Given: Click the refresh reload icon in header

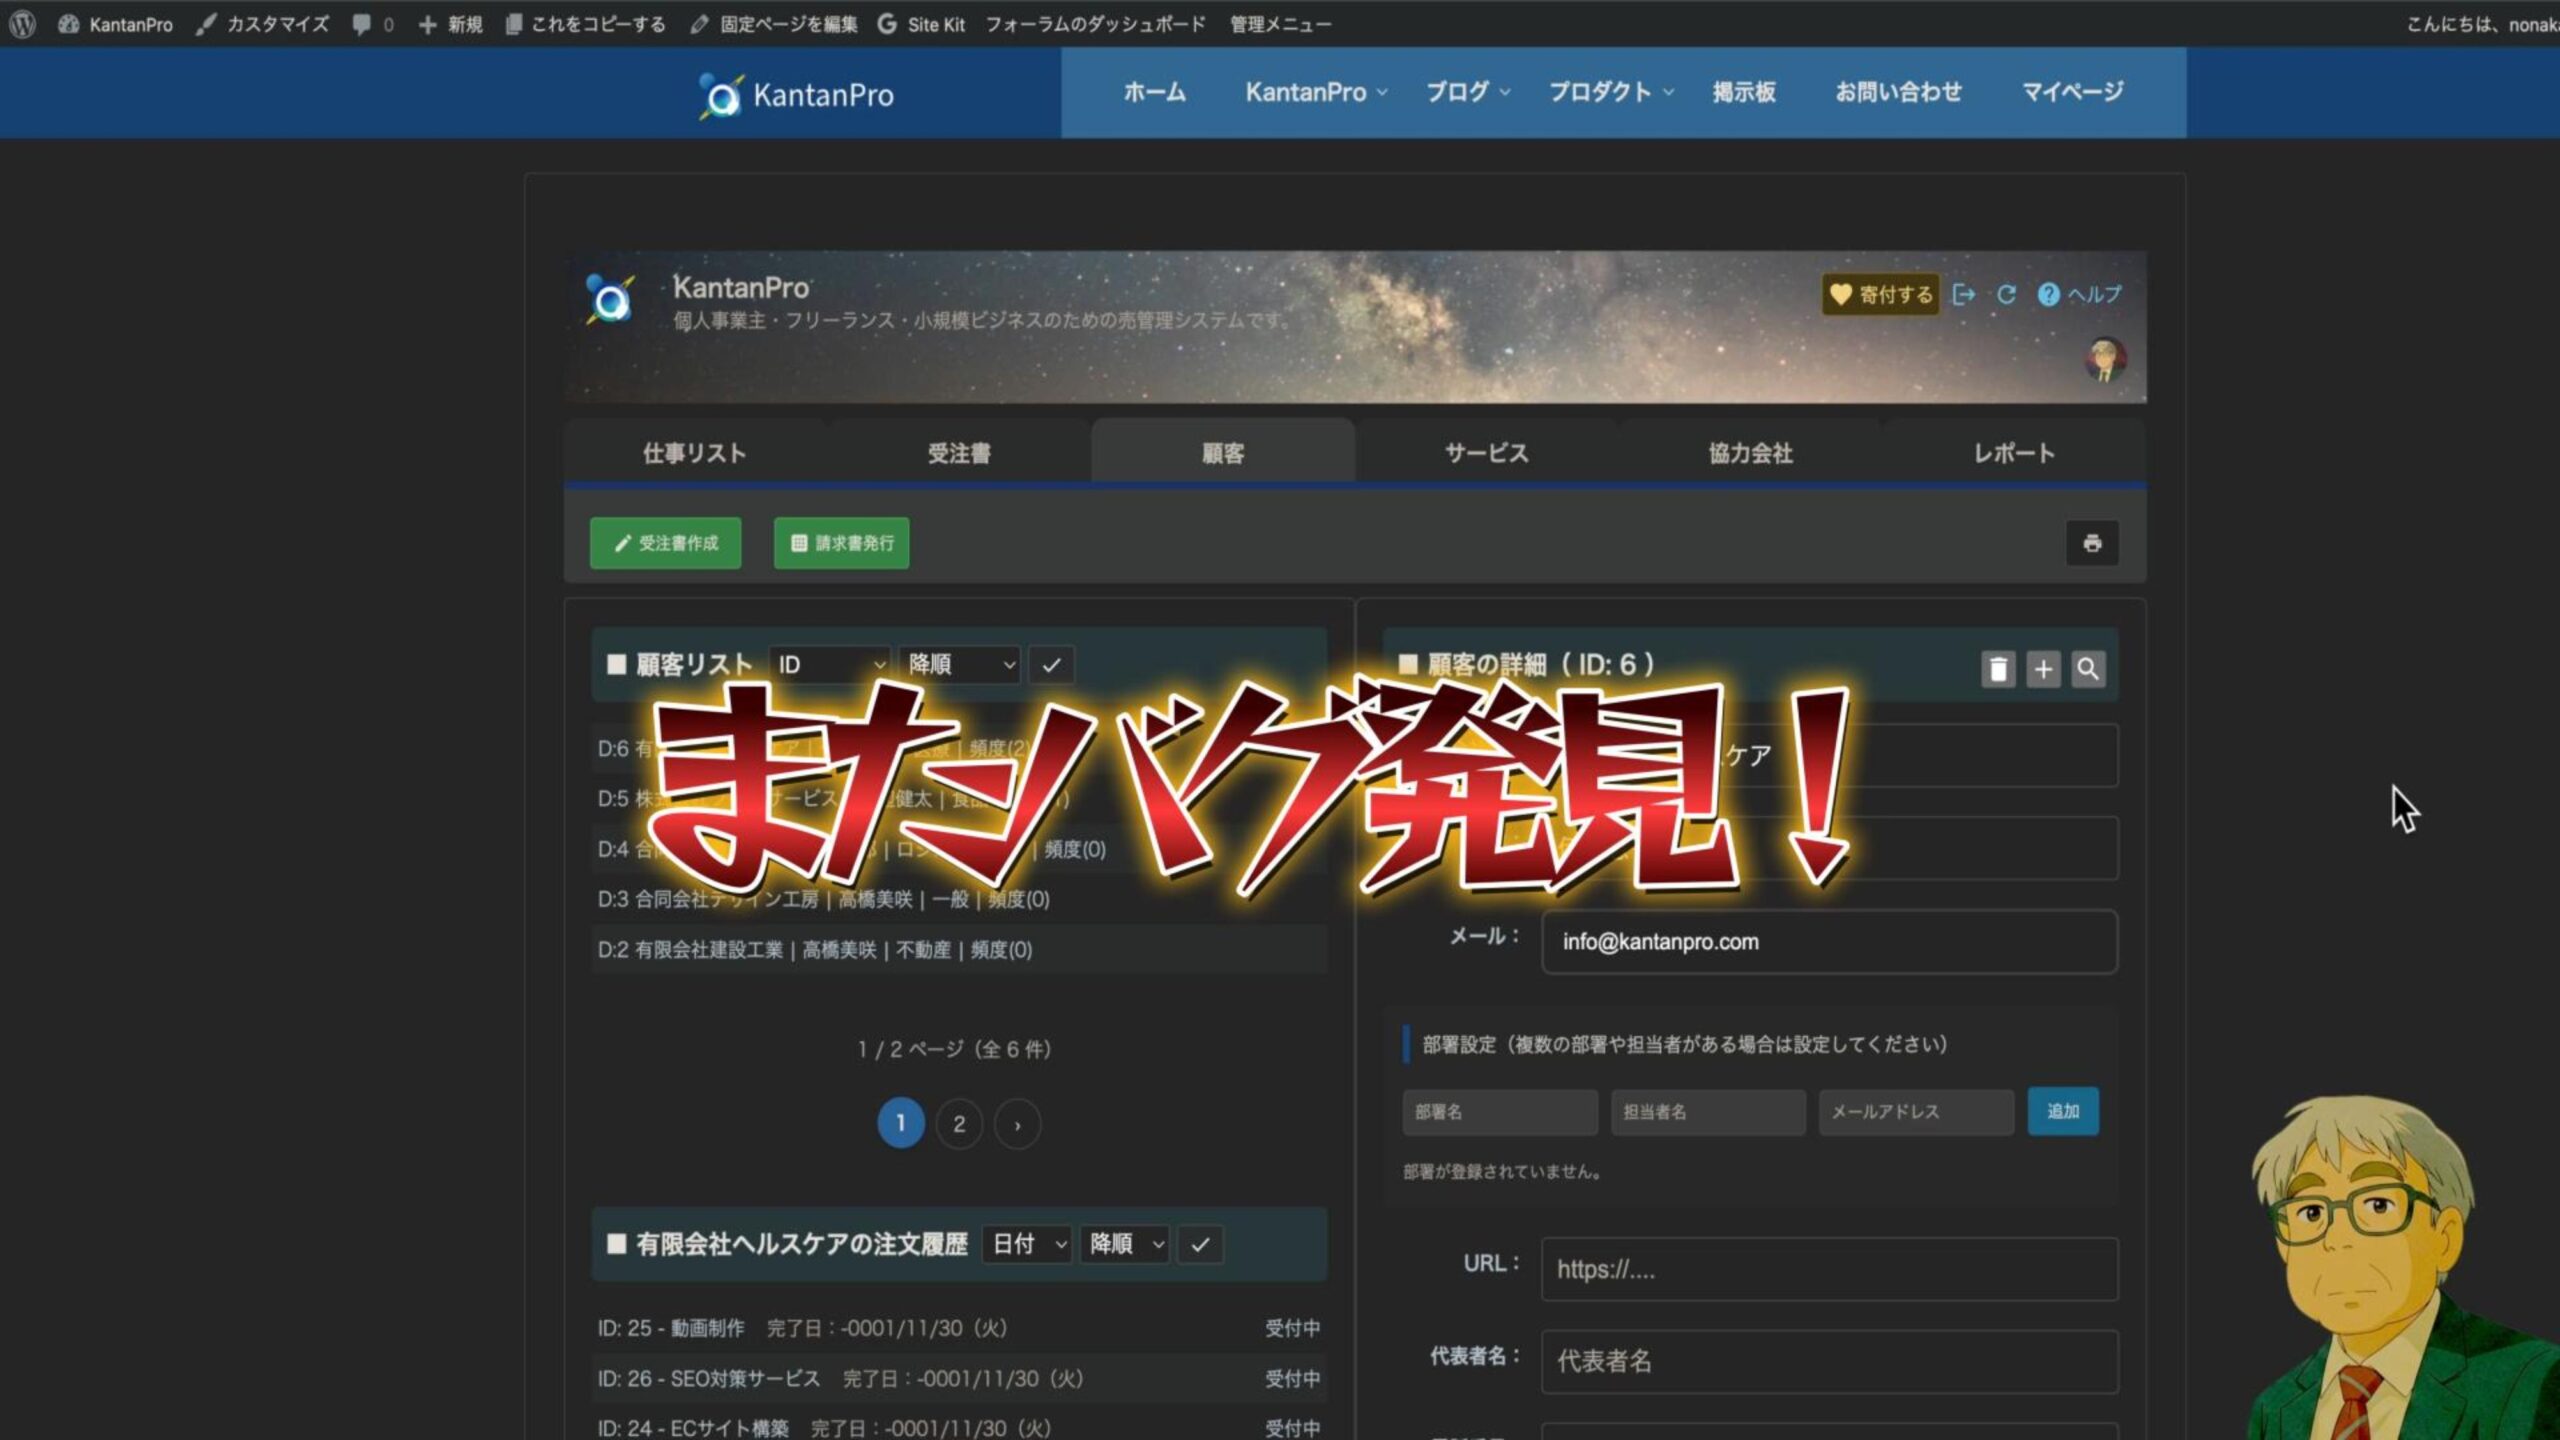Looking at the screenshot, I should tap(2006, 294).
